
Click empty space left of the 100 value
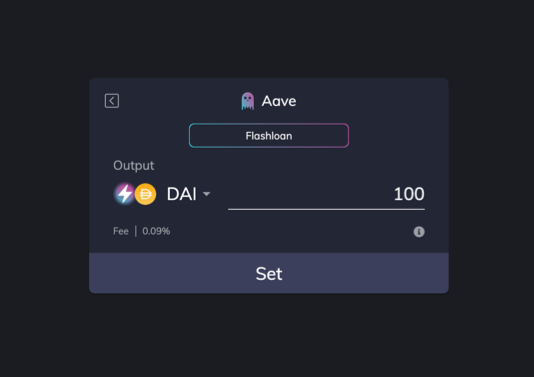point(307,194)
